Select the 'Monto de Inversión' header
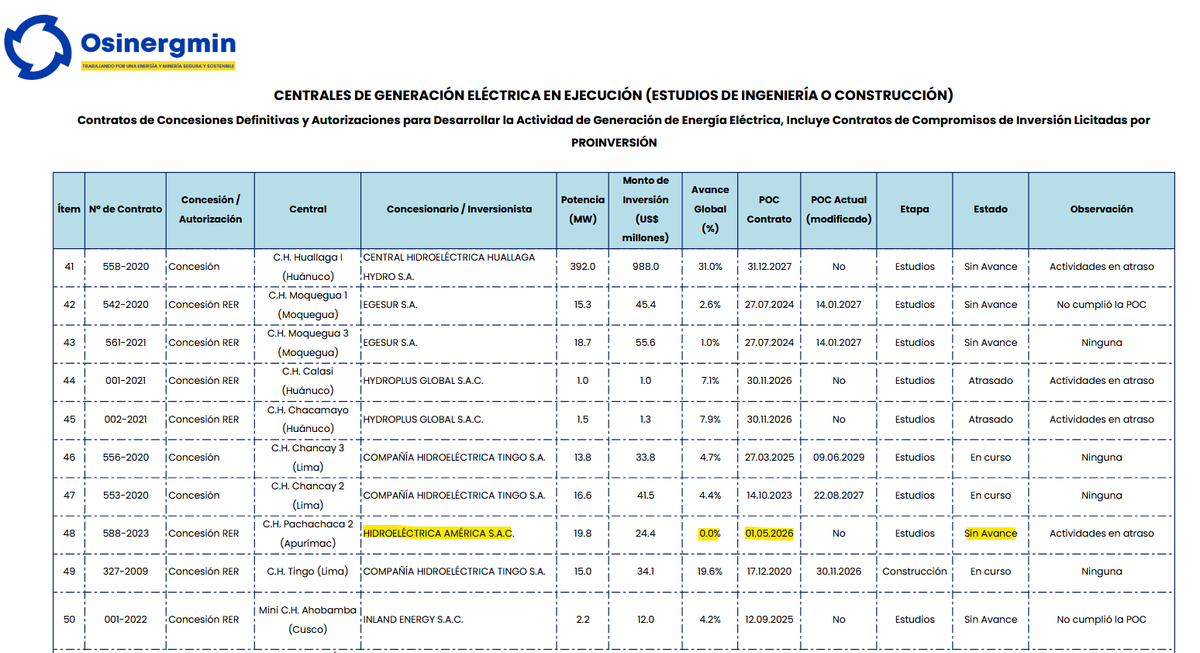Viewport: 1200px width, 653px height. pos(645,210)
